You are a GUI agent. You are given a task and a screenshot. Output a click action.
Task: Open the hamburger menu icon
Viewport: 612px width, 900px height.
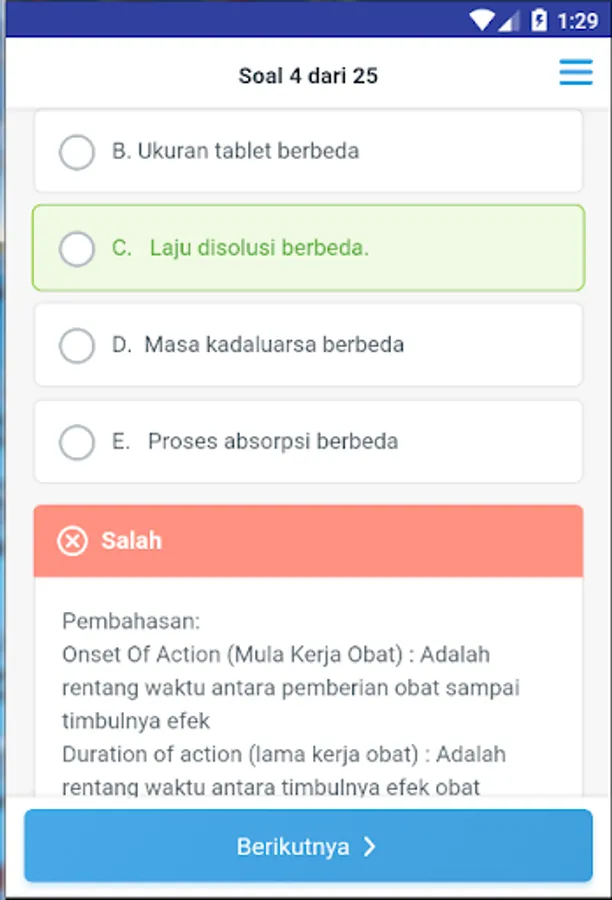pyautogui.click(x=576, y=73)
